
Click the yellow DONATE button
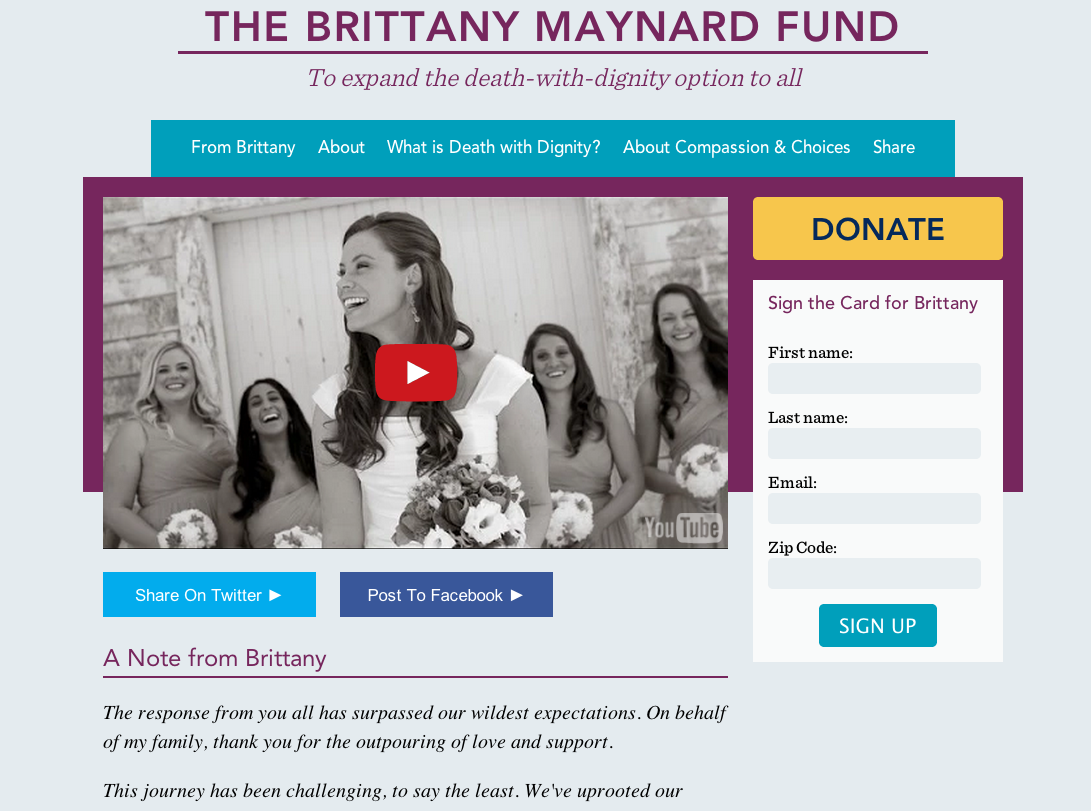point(877,228)
